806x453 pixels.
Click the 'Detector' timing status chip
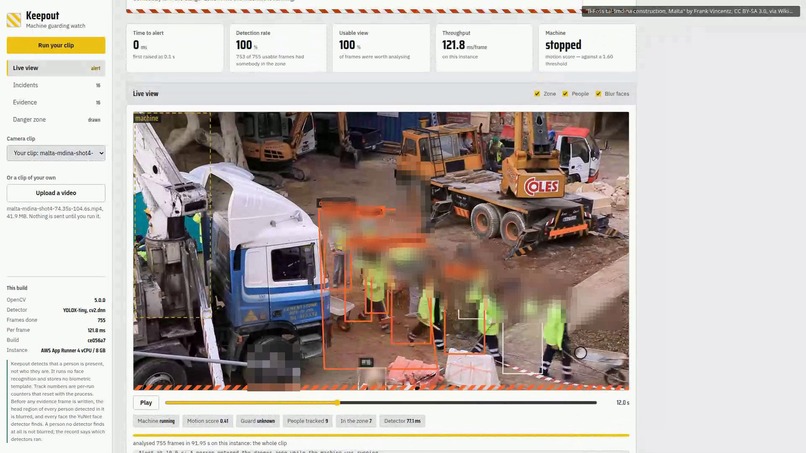[402, 421]
